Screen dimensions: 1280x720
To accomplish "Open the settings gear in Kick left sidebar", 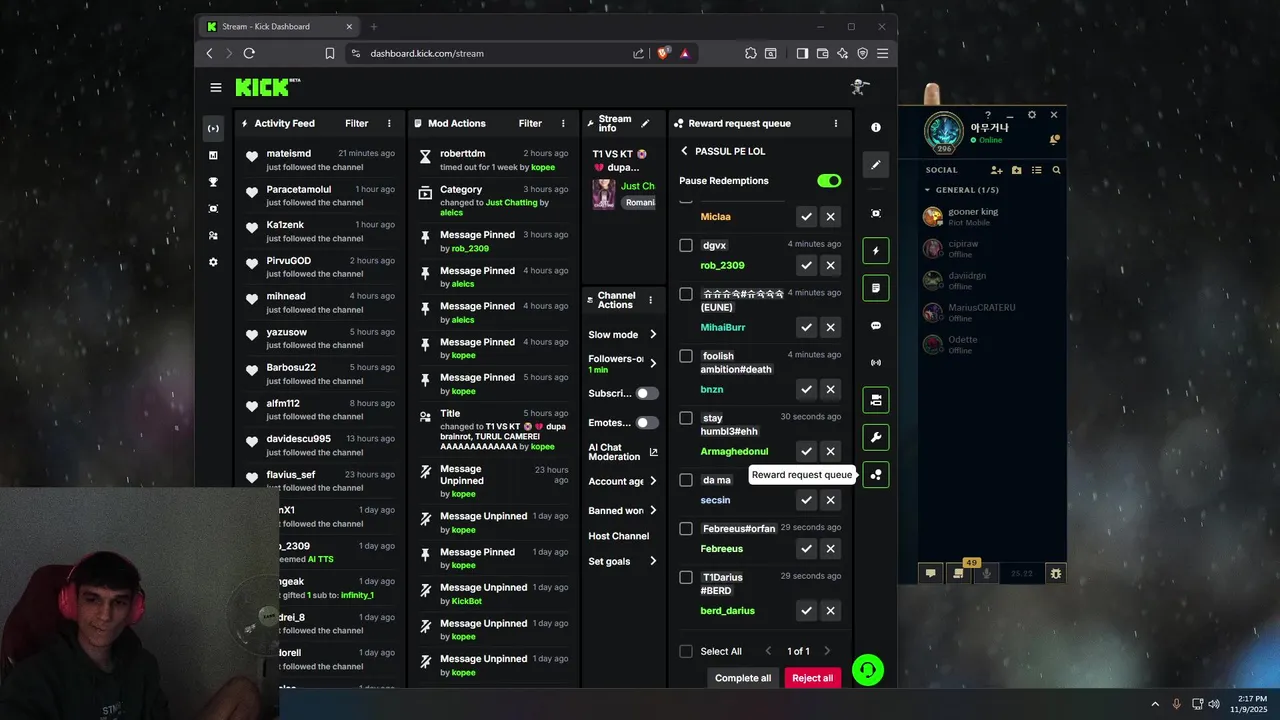I will (213, 262).
